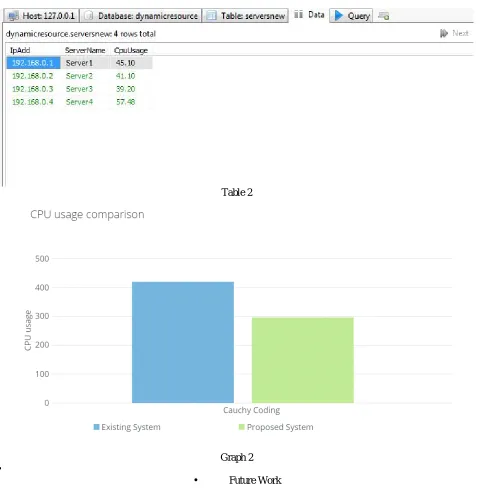Click the CPU usage comparison title
The image size is (480, 491).
pos(87,214)
